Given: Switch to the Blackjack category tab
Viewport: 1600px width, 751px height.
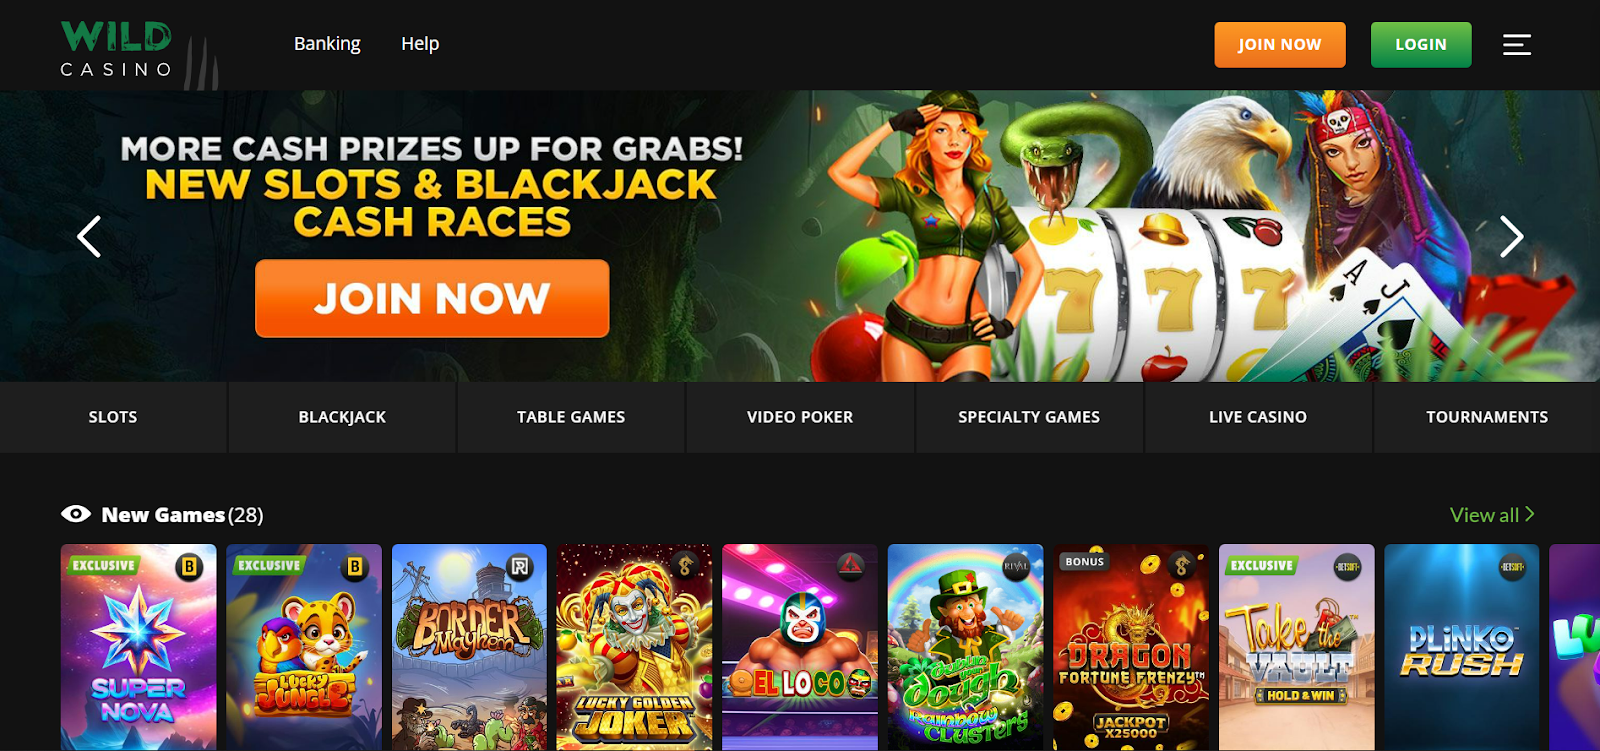Looking at the screenshot, I should point(342,417).
